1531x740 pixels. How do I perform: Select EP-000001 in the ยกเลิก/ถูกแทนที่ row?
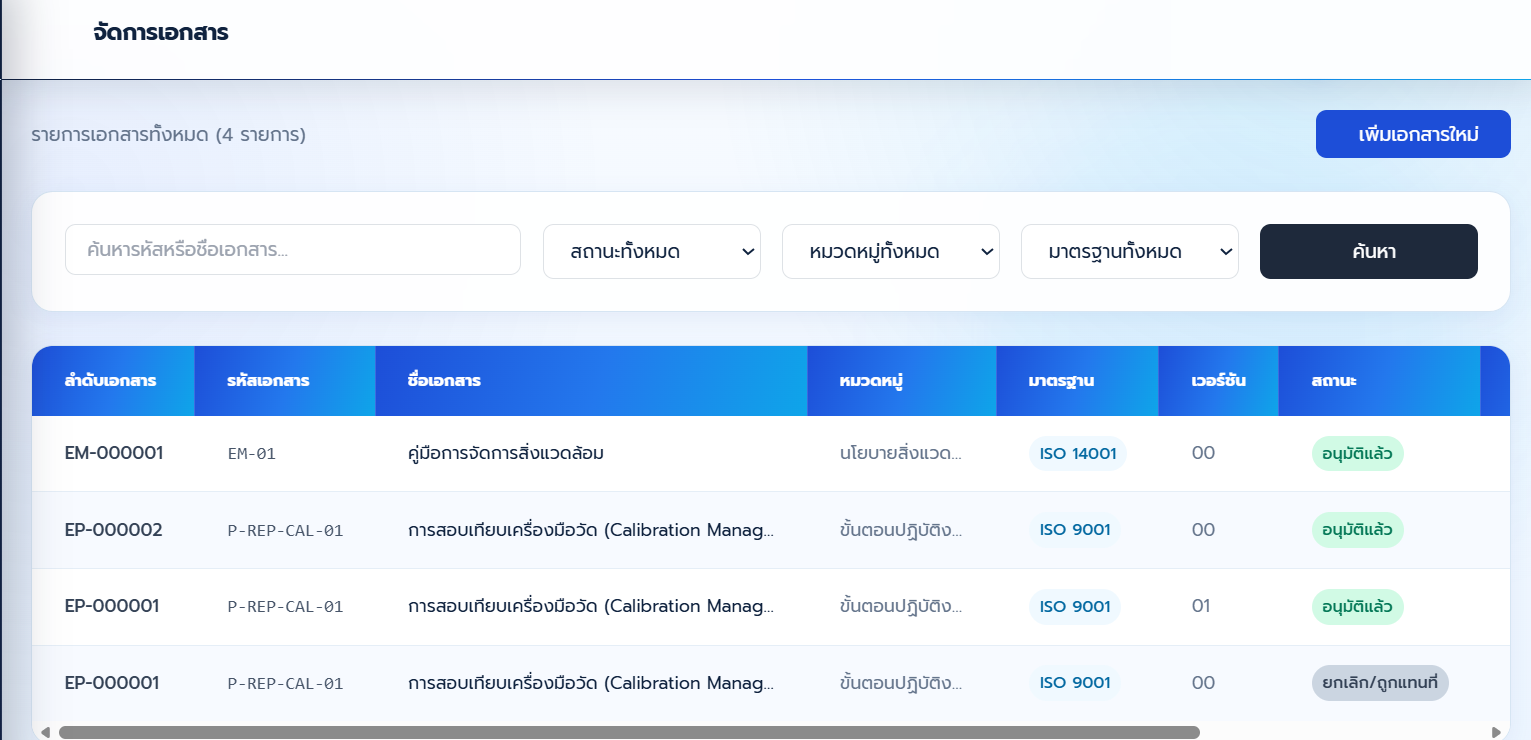pyautogui.click(x=112, y=683)
